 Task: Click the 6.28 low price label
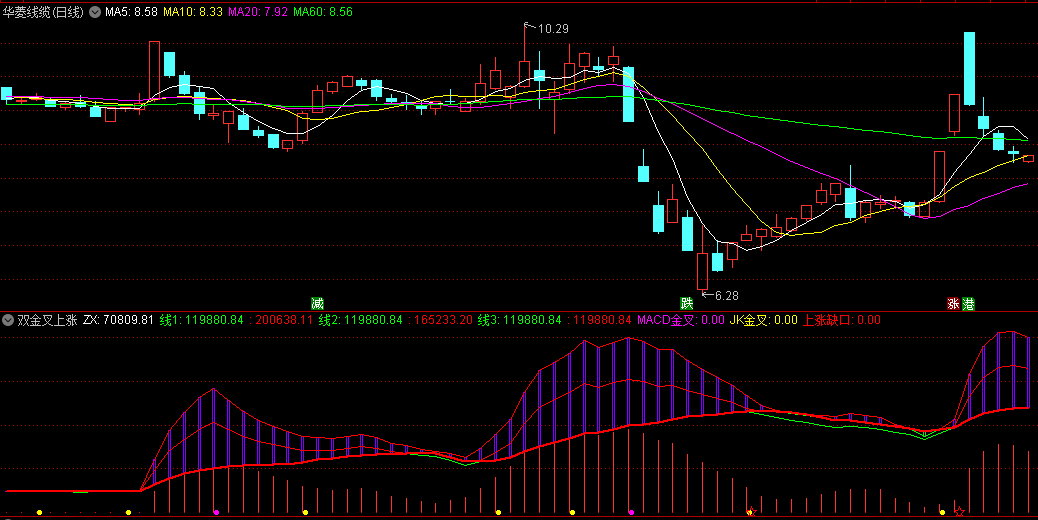pos(726,296)
